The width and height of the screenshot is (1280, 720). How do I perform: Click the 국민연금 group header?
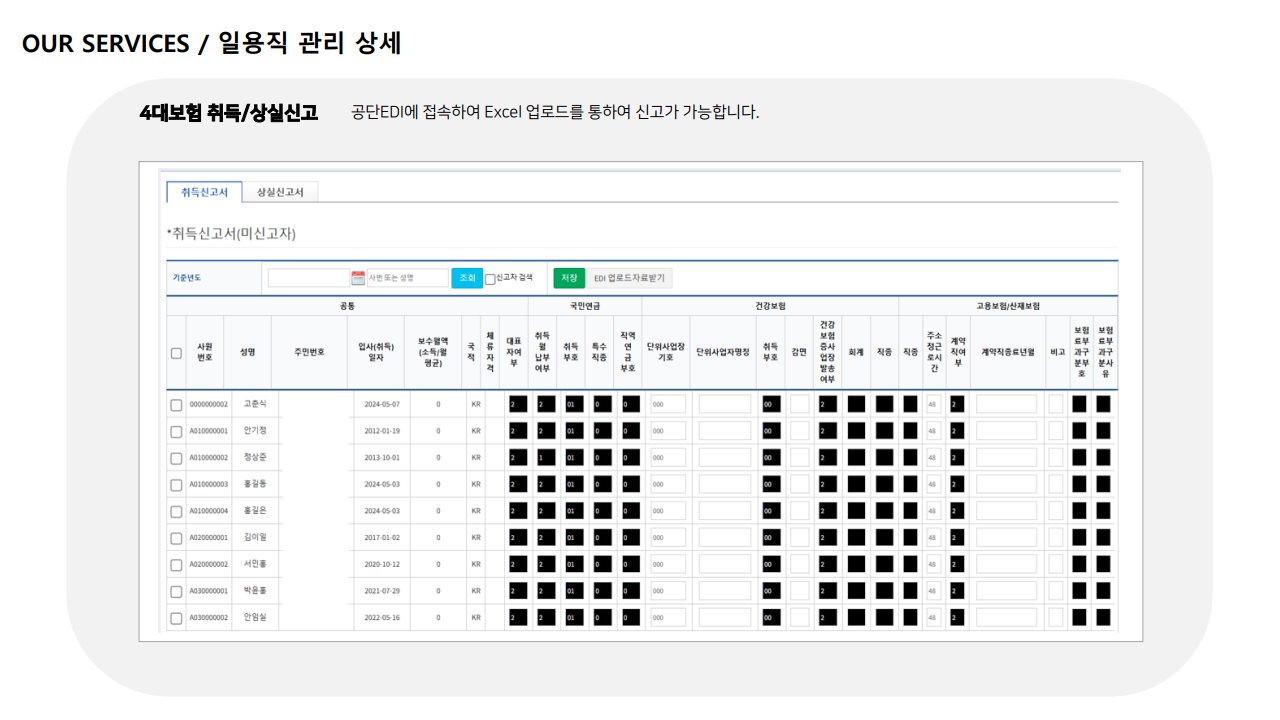tap(585, 306)
